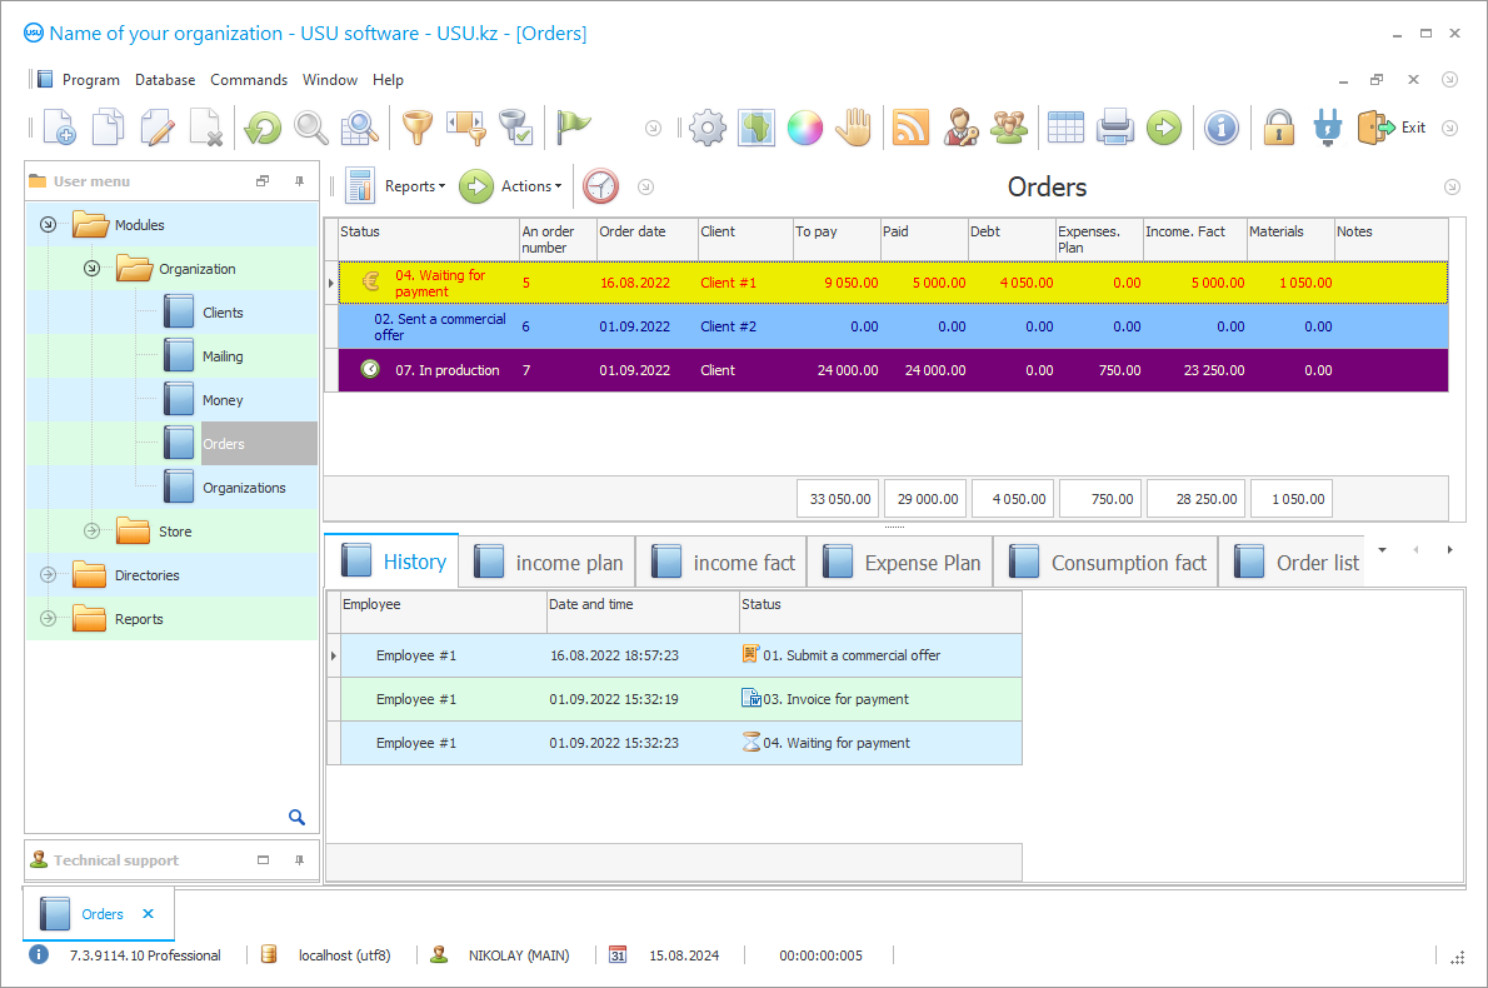Open the color wheel settings

(805, 127)
